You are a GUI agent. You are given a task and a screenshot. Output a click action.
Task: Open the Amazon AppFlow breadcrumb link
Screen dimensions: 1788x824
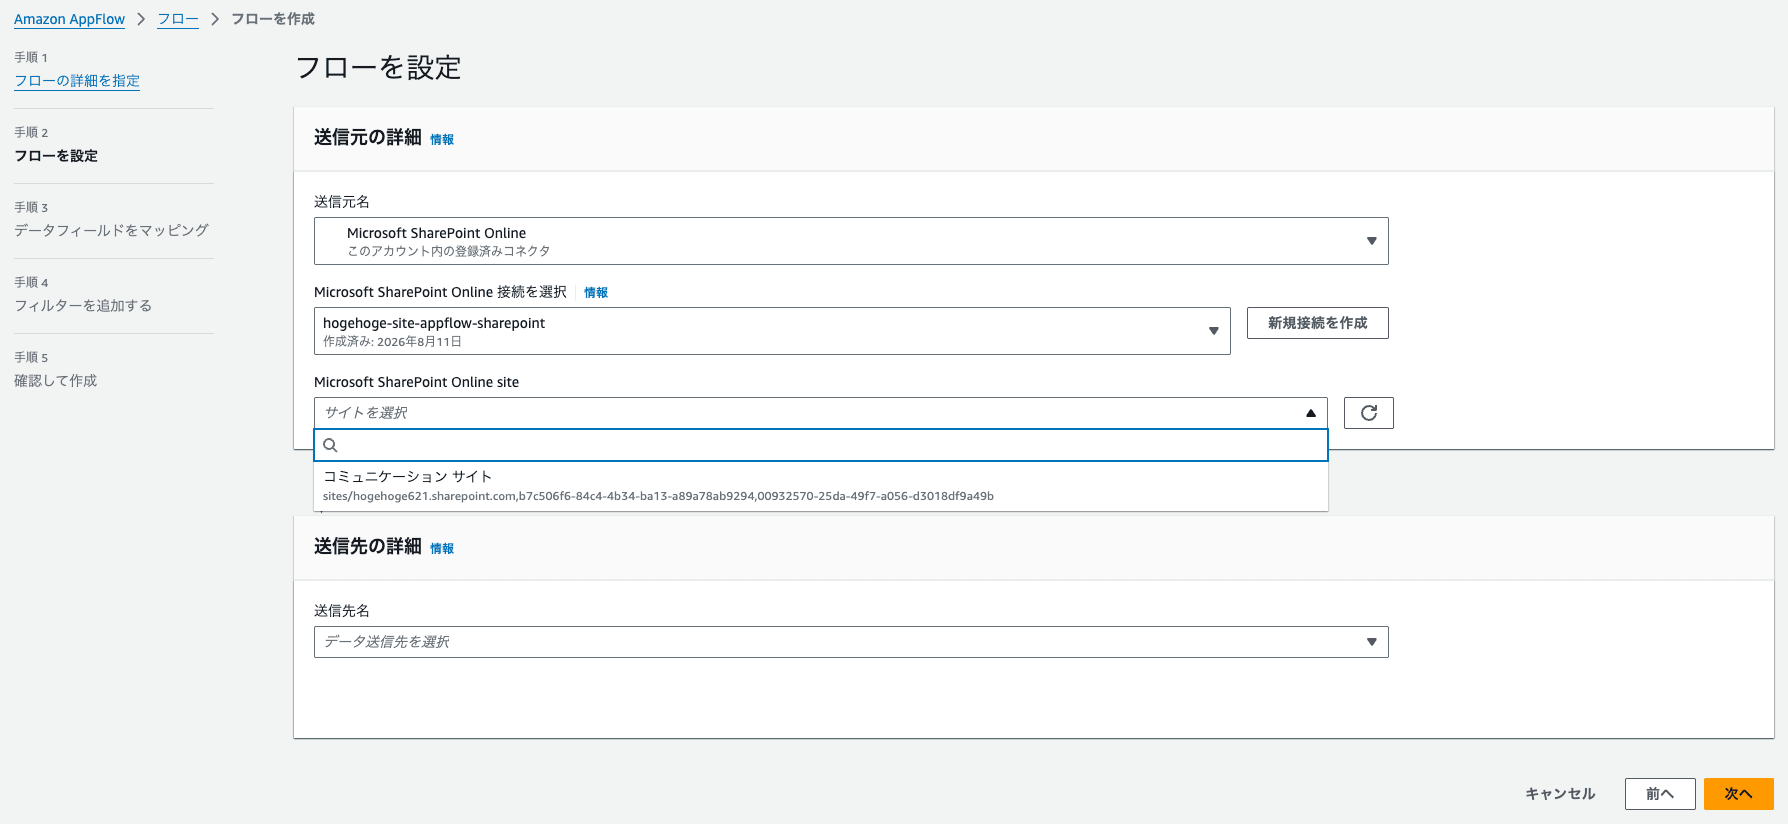pyautogui.click(x=70, y=19)
